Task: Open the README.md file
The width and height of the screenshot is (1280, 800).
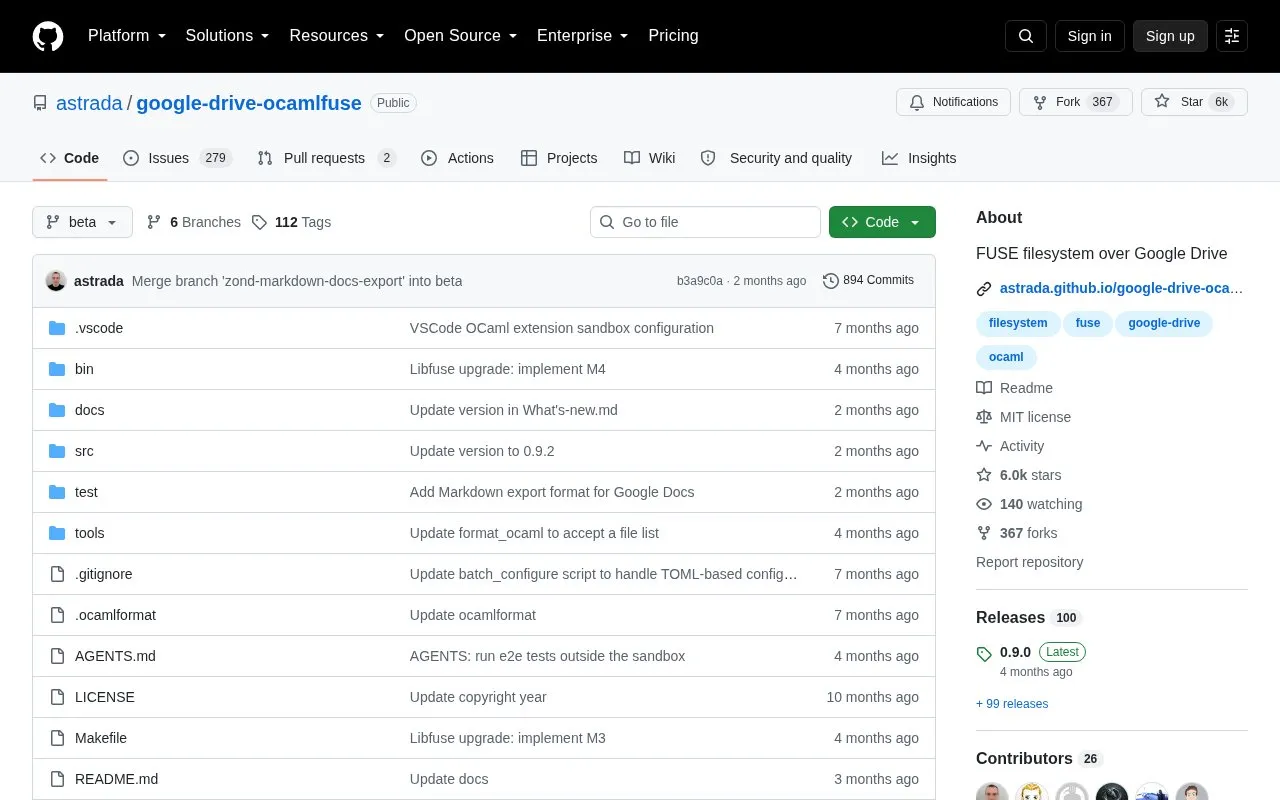Action: (x=116, y=779)
